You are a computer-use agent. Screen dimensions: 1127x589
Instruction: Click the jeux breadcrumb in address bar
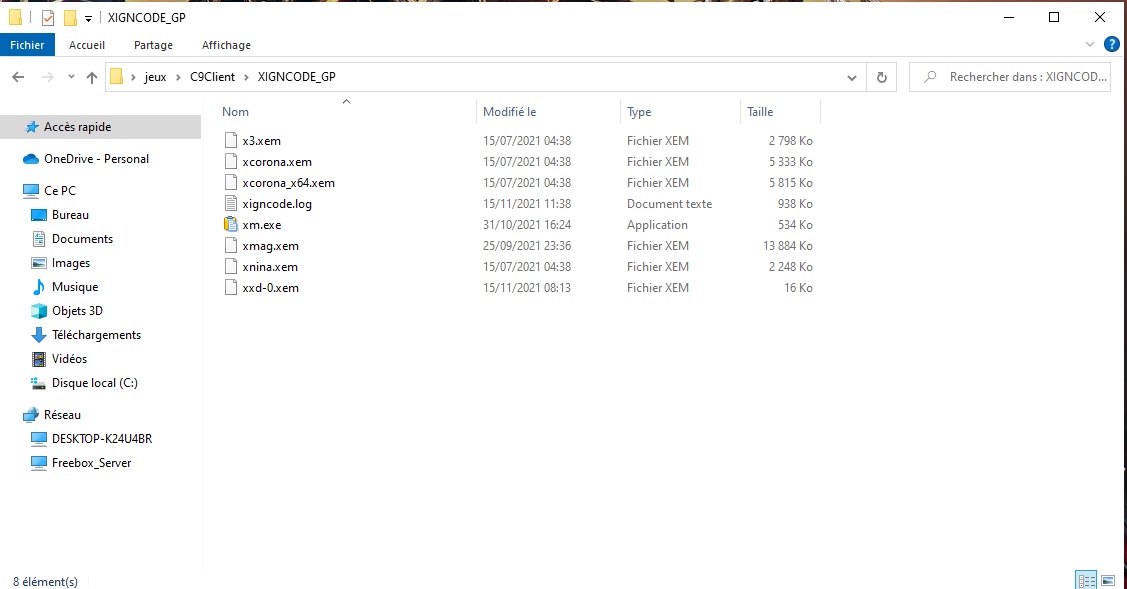pyautogui.click(x=155, y=77)
